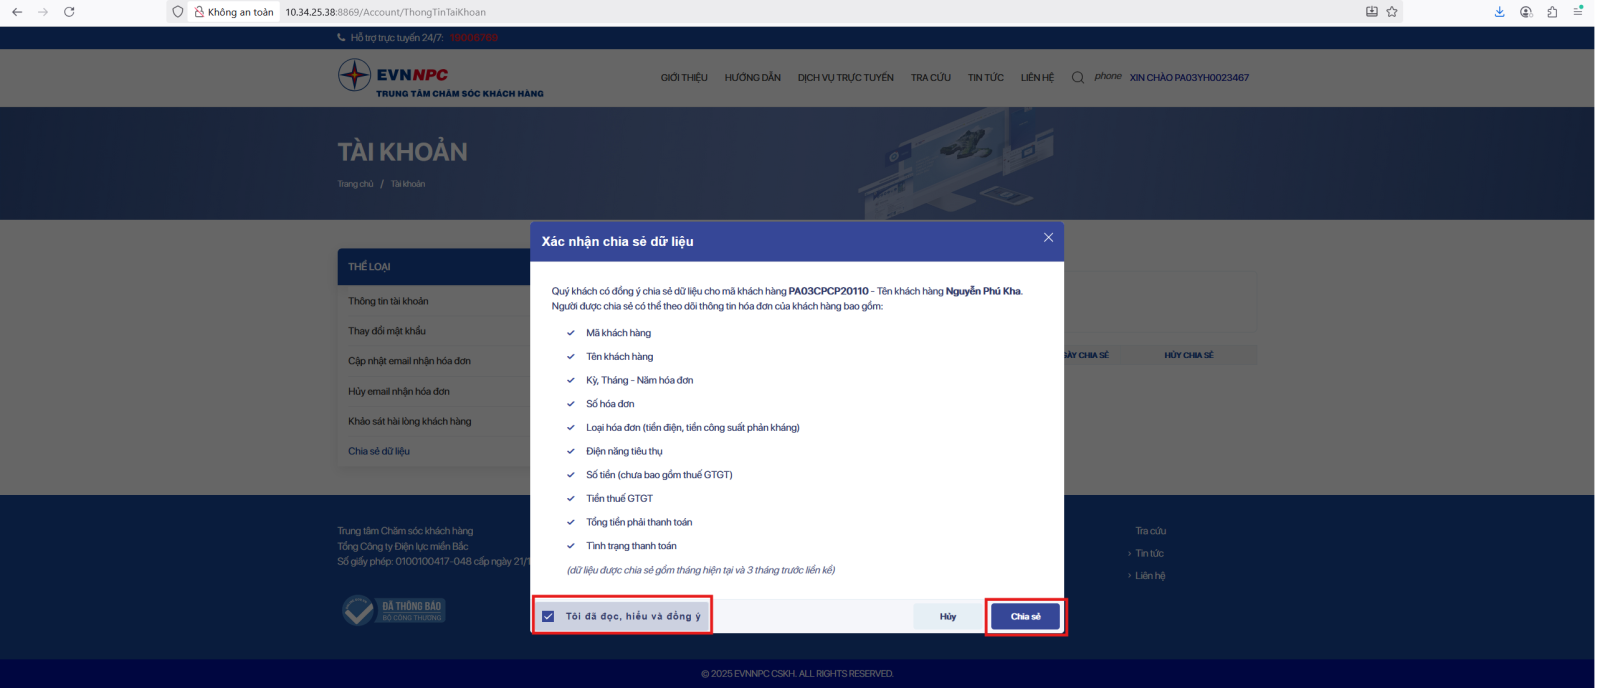Image resolution: width=1600 pixels, height=688 pixels.
Task: Click 'Tin tức' footer link
Action: tap(1149, 553)
